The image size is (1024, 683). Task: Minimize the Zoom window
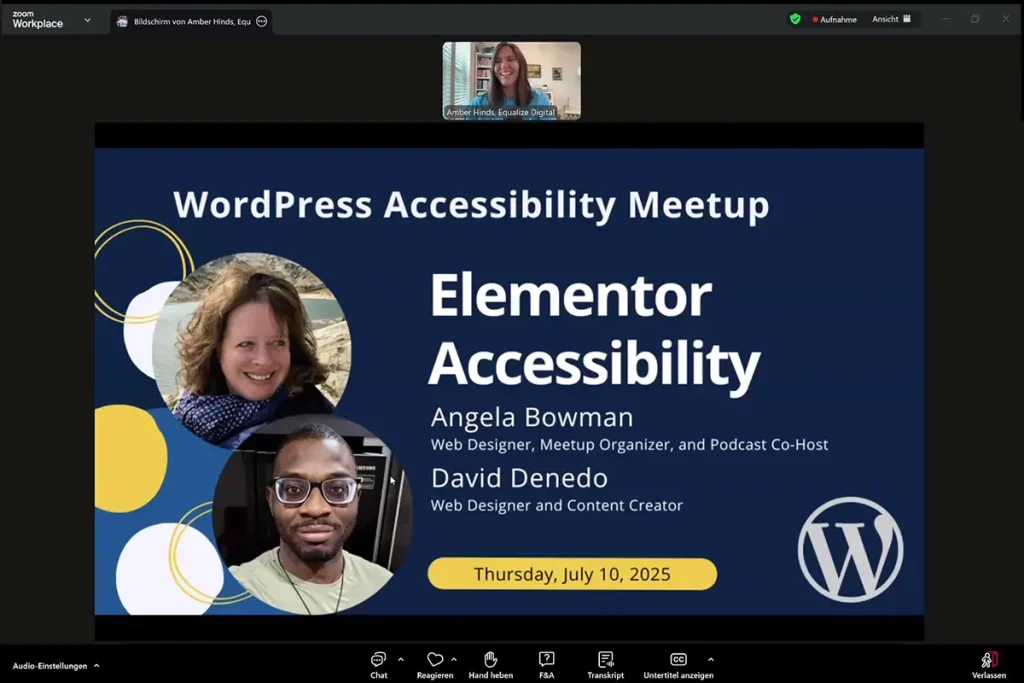(x=944, y=19)
